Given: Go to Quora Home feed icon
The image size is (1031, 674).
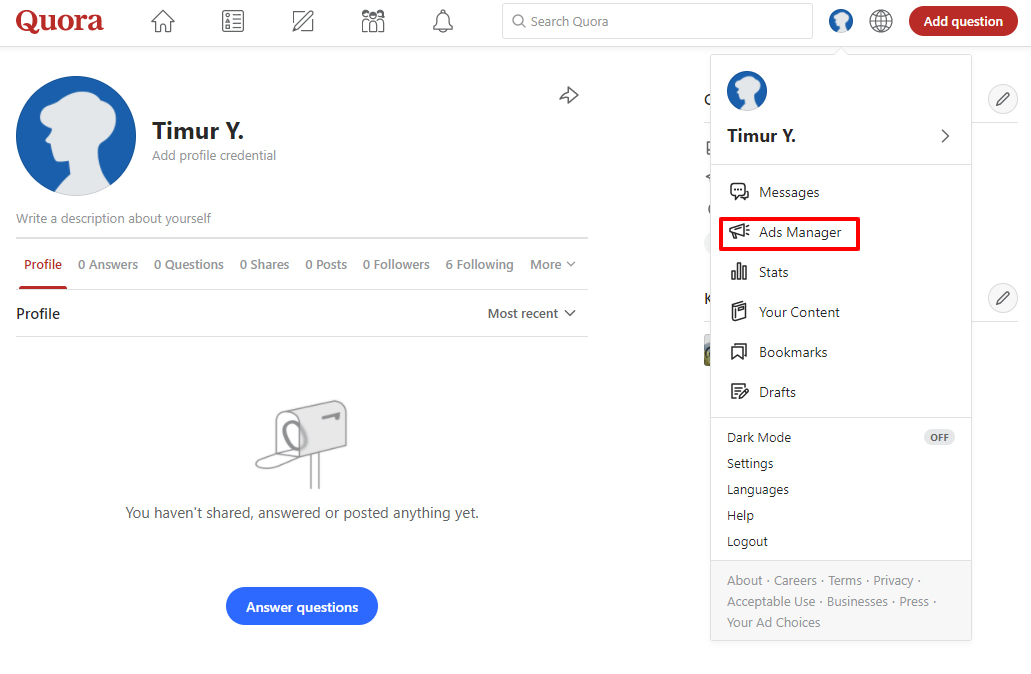Looking at the screenshot, I should pyautogui.click(x=163, y=21).
